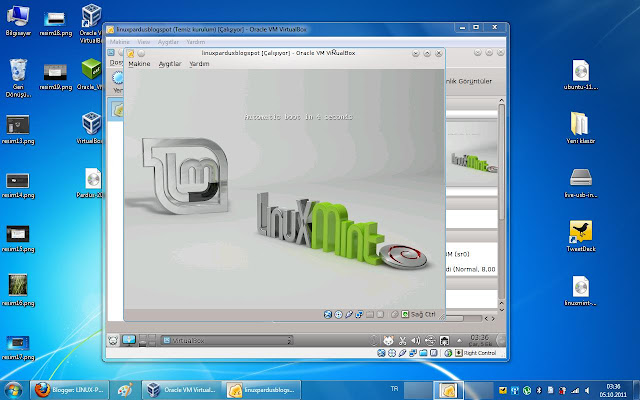
Task: Click the shared folders icon in outer VM status bar
Action: click(x=423, y=353)
